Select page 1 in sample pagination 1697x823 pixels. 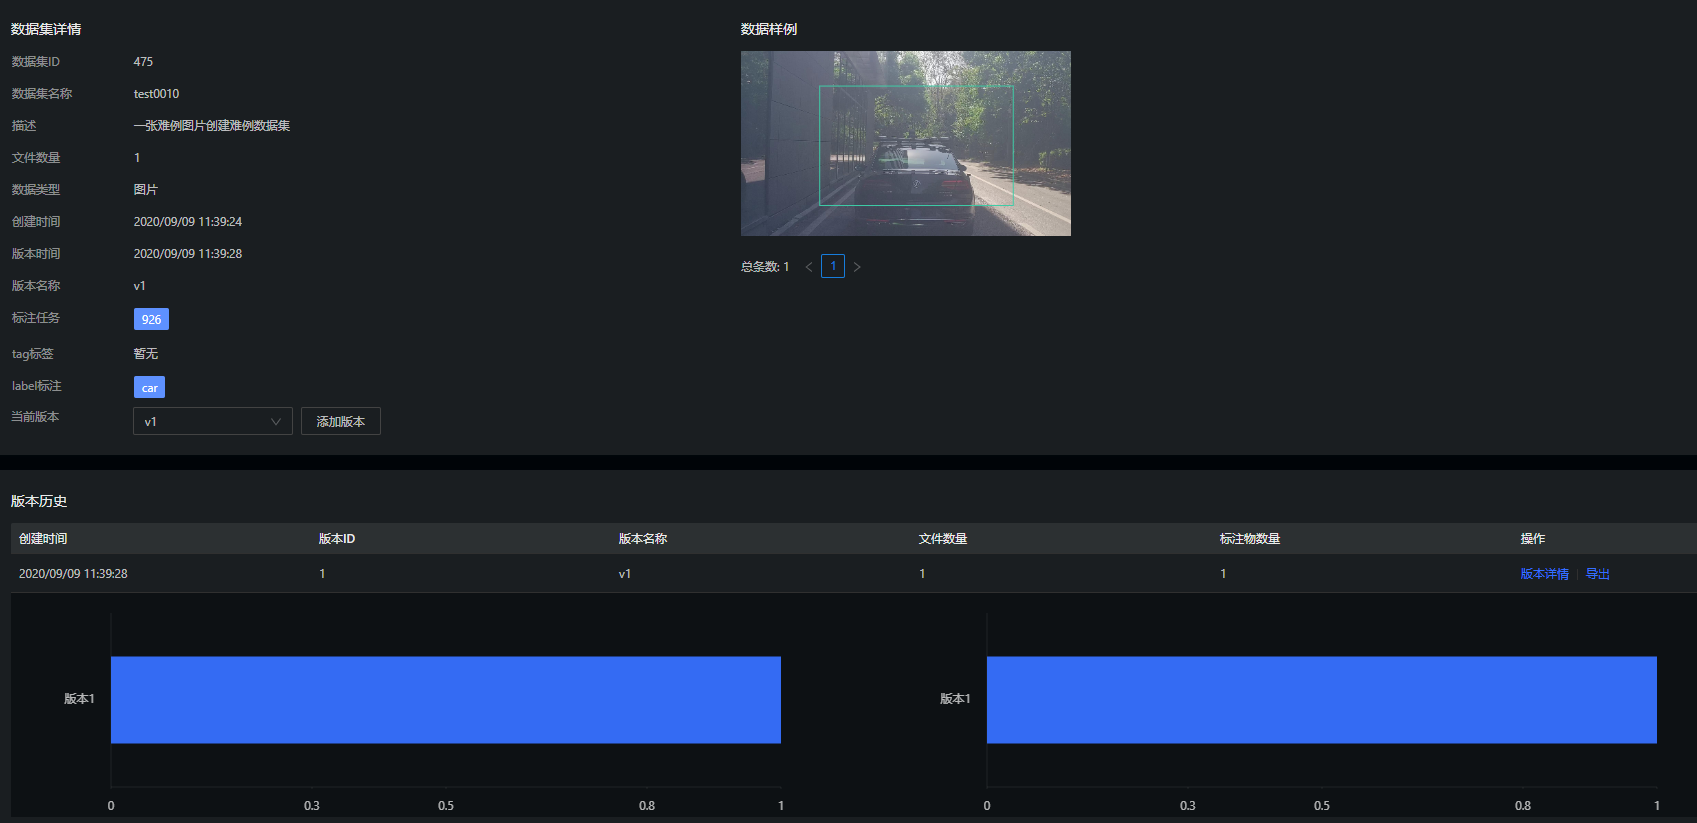coord(833,266)
